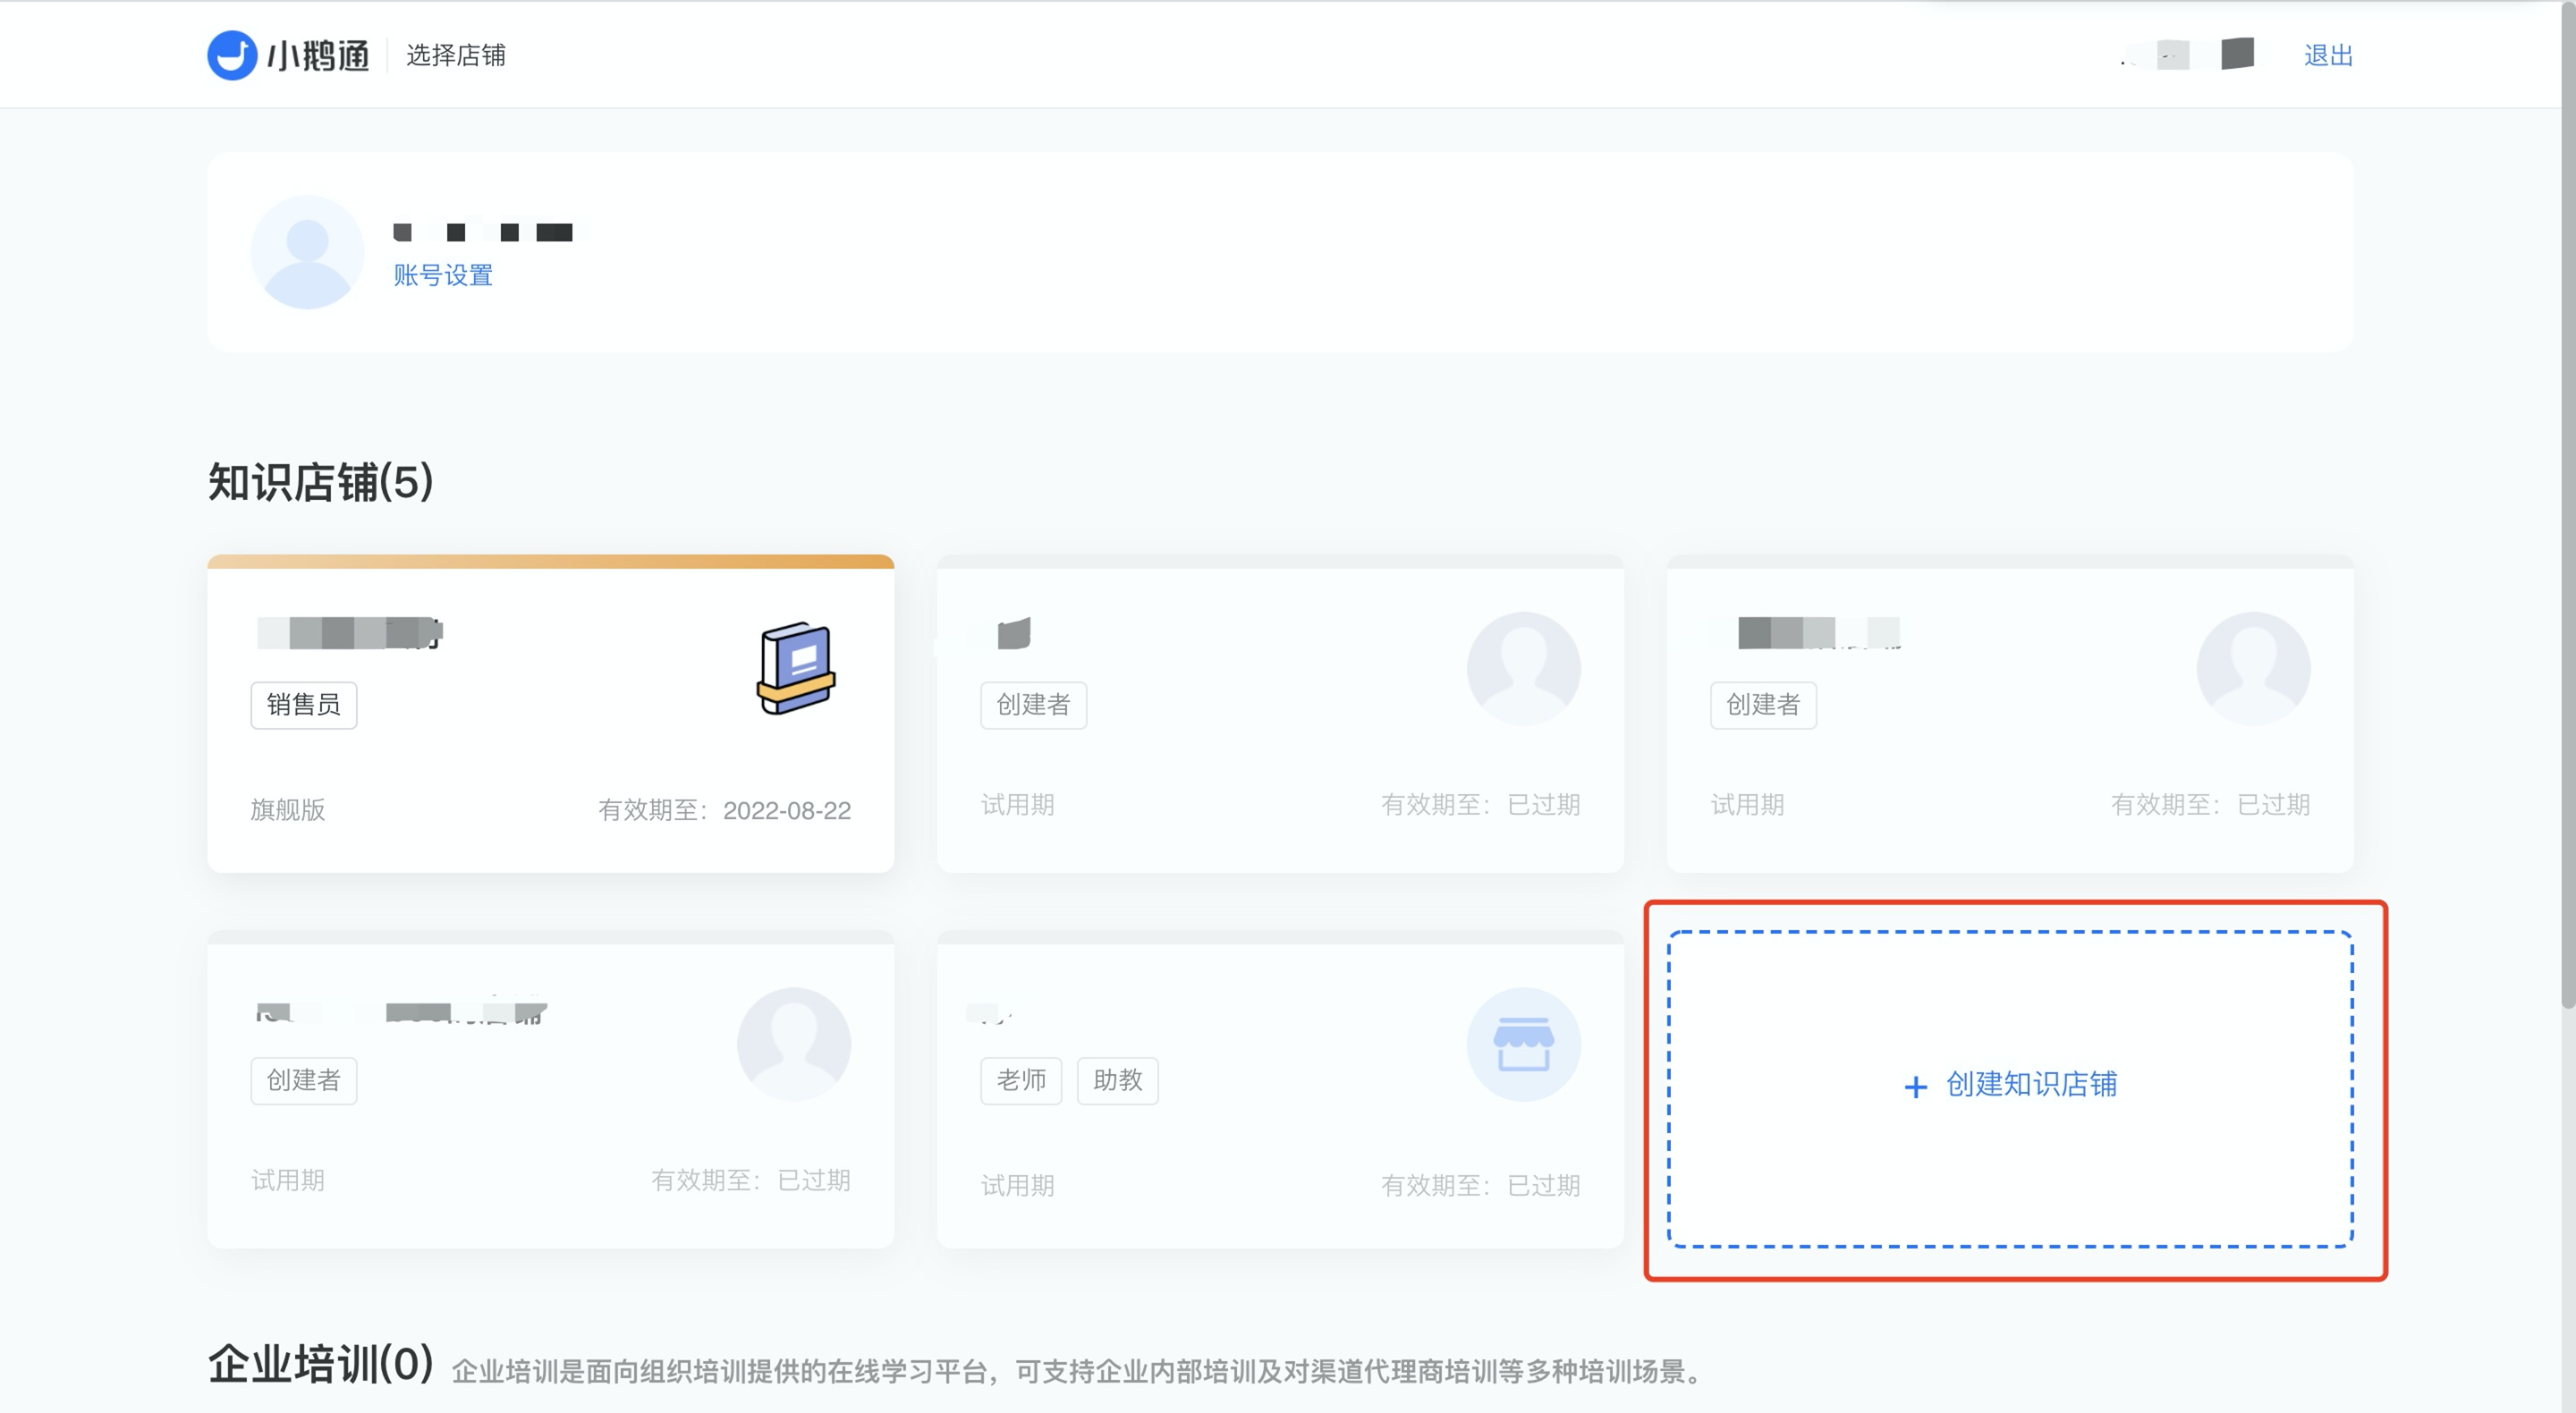Click the 老师 role tag
This screenshot has width=2576, height=1413.
(1021, 1081)
